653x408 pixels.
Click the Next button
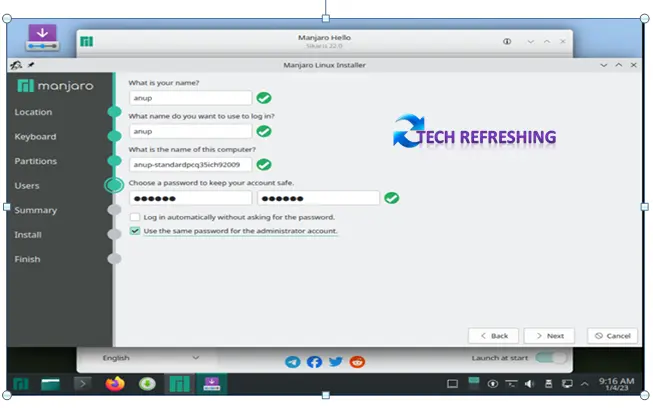coord(549,336)
